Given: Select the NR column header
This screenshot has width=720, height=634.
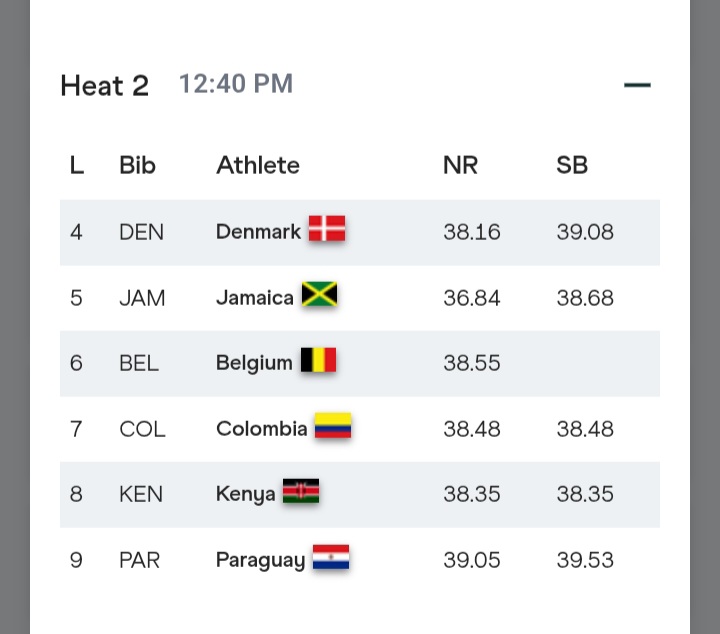Looking at the screenshot, I should 460,165.
